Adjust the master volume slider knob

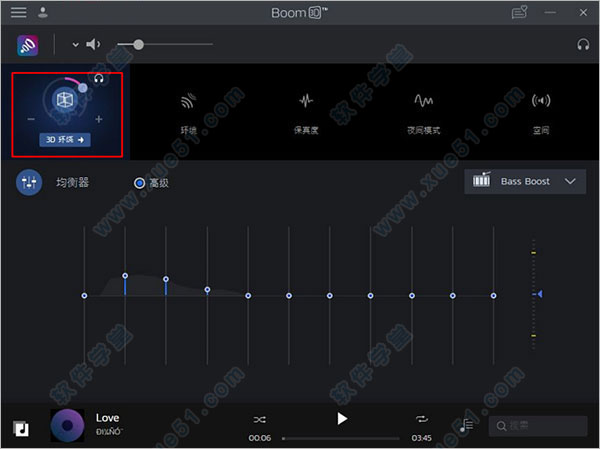point(139,44)
